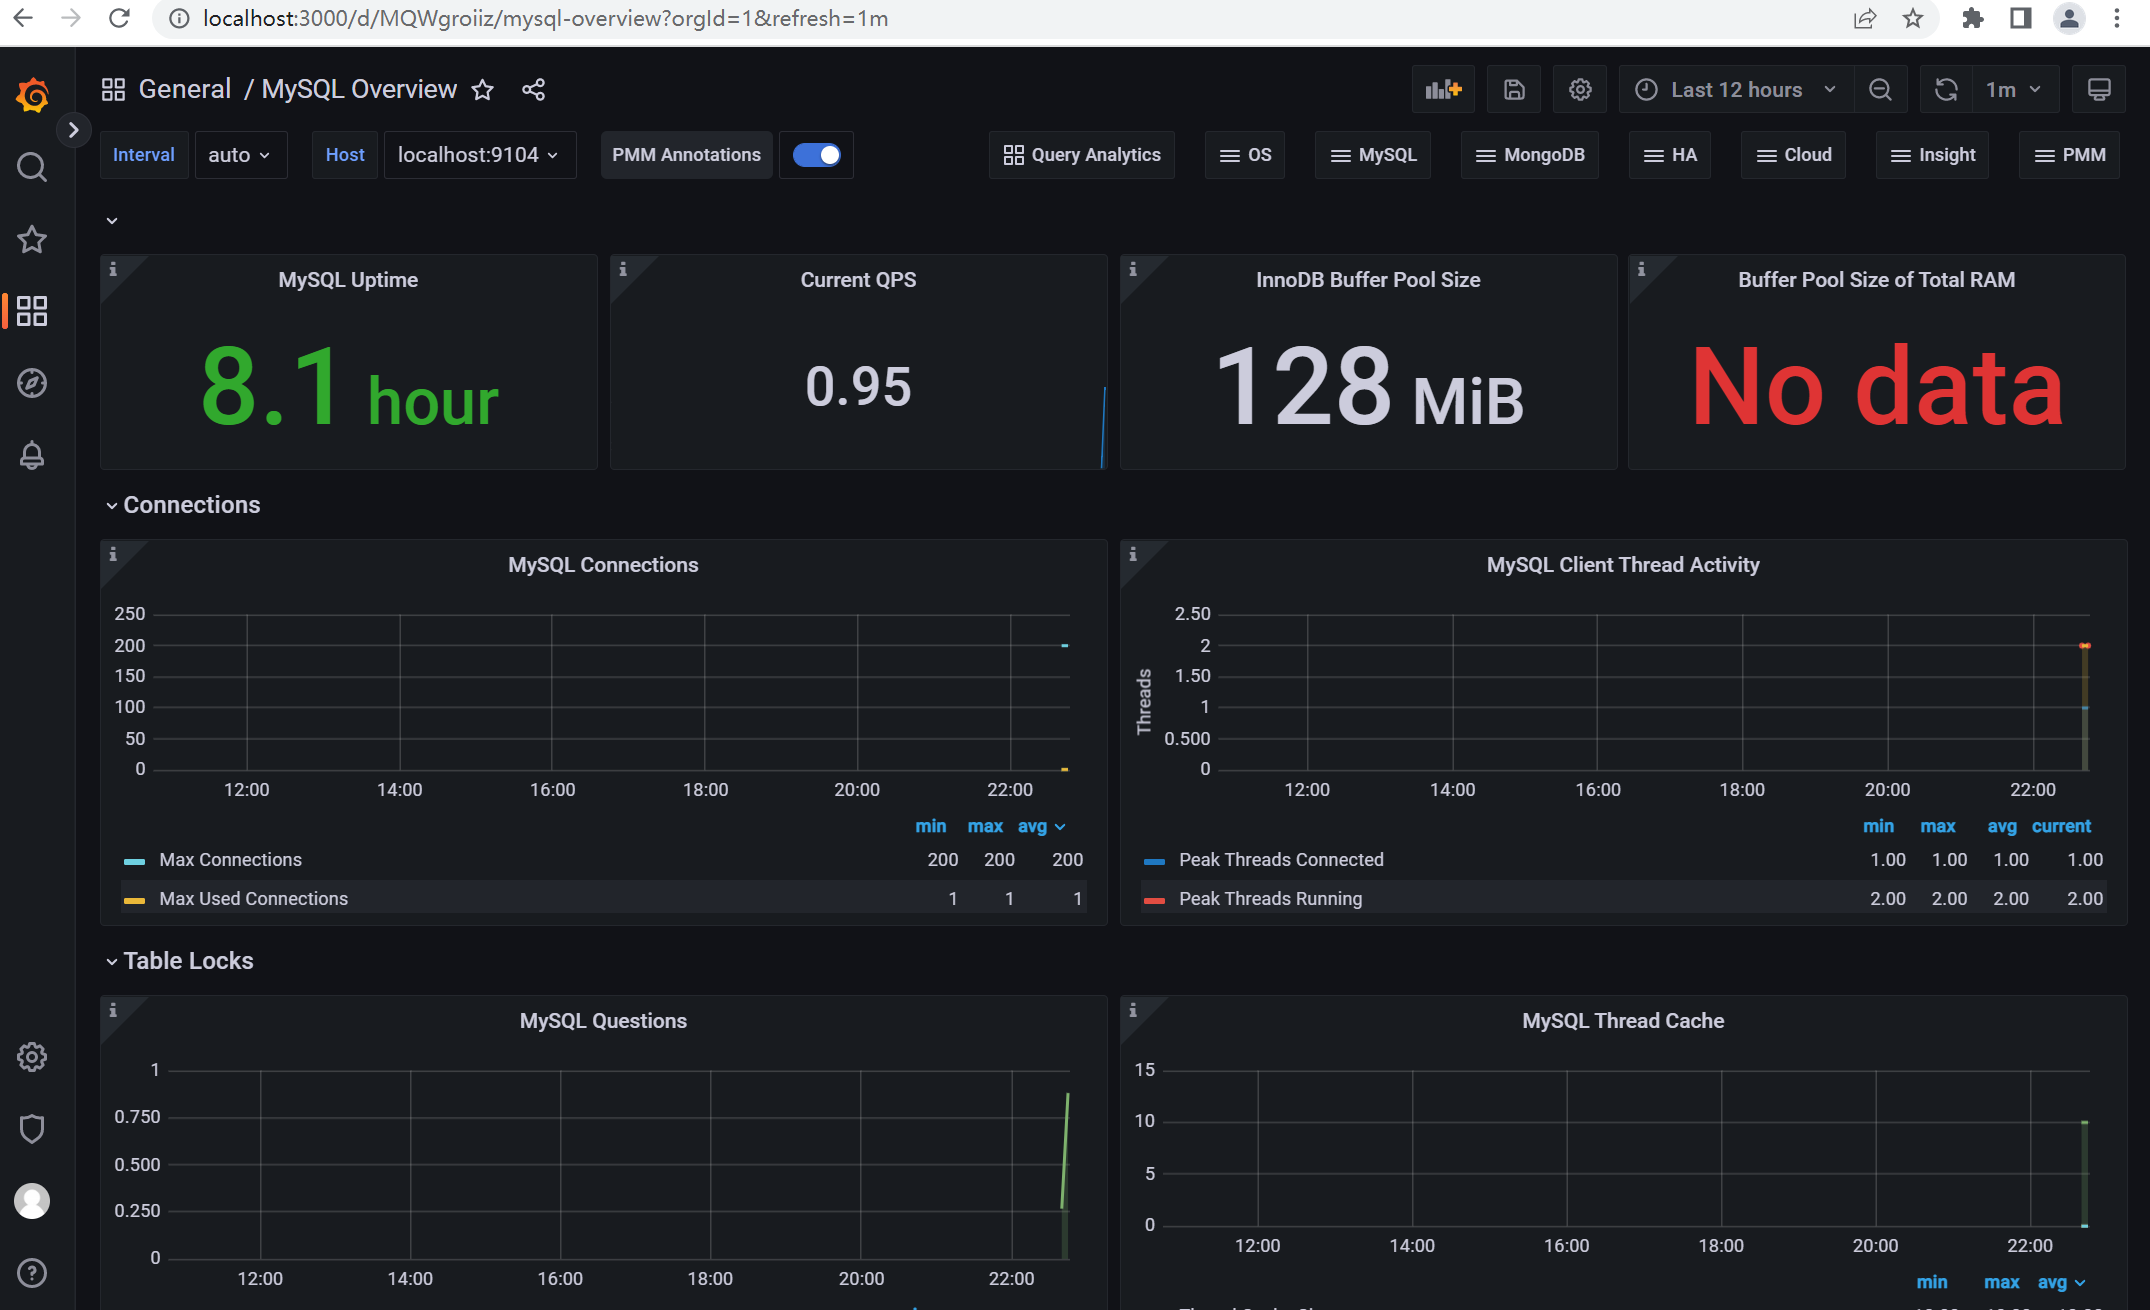Open the MySQL Thread Cache panel title menu
The height and width of the screenshot is (1310, 2150).
coord(1623,1021)
